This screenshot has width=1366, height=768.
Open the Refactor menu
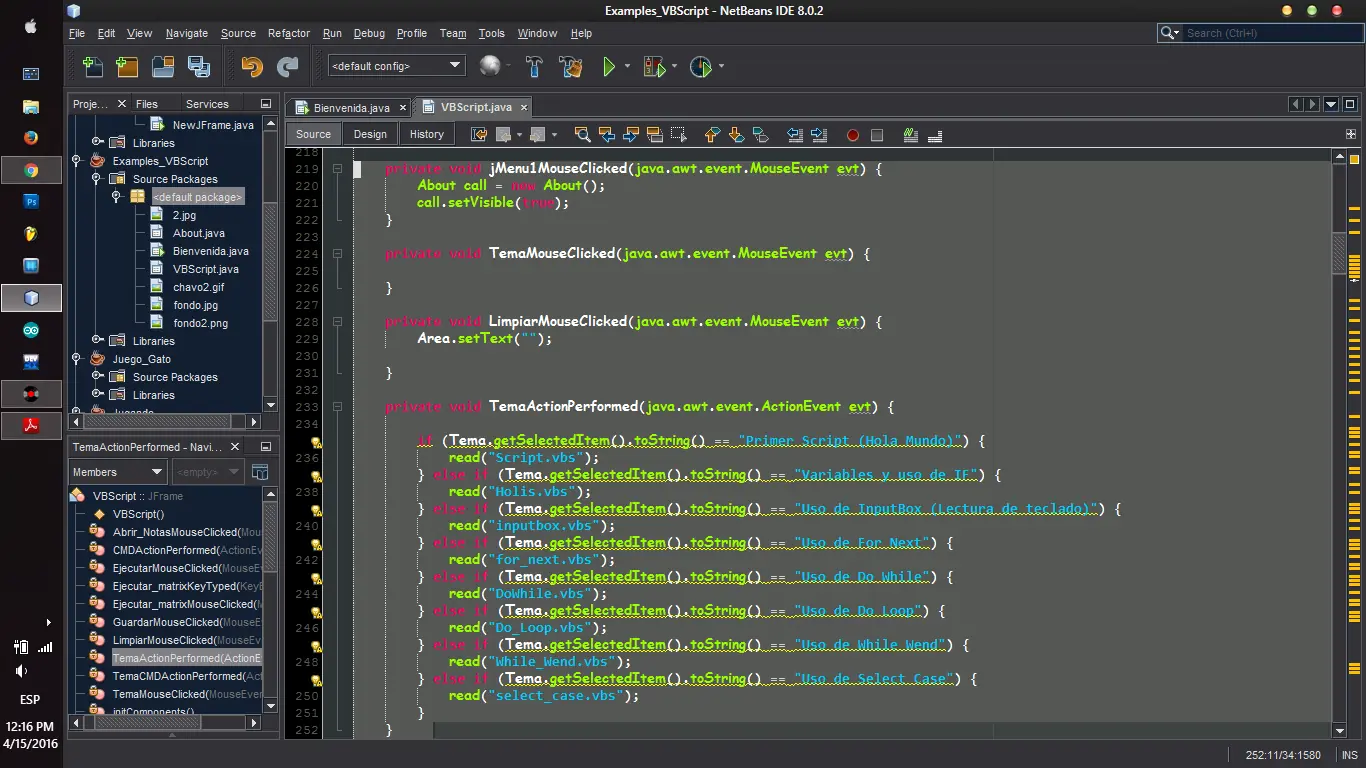pos(289,33)
